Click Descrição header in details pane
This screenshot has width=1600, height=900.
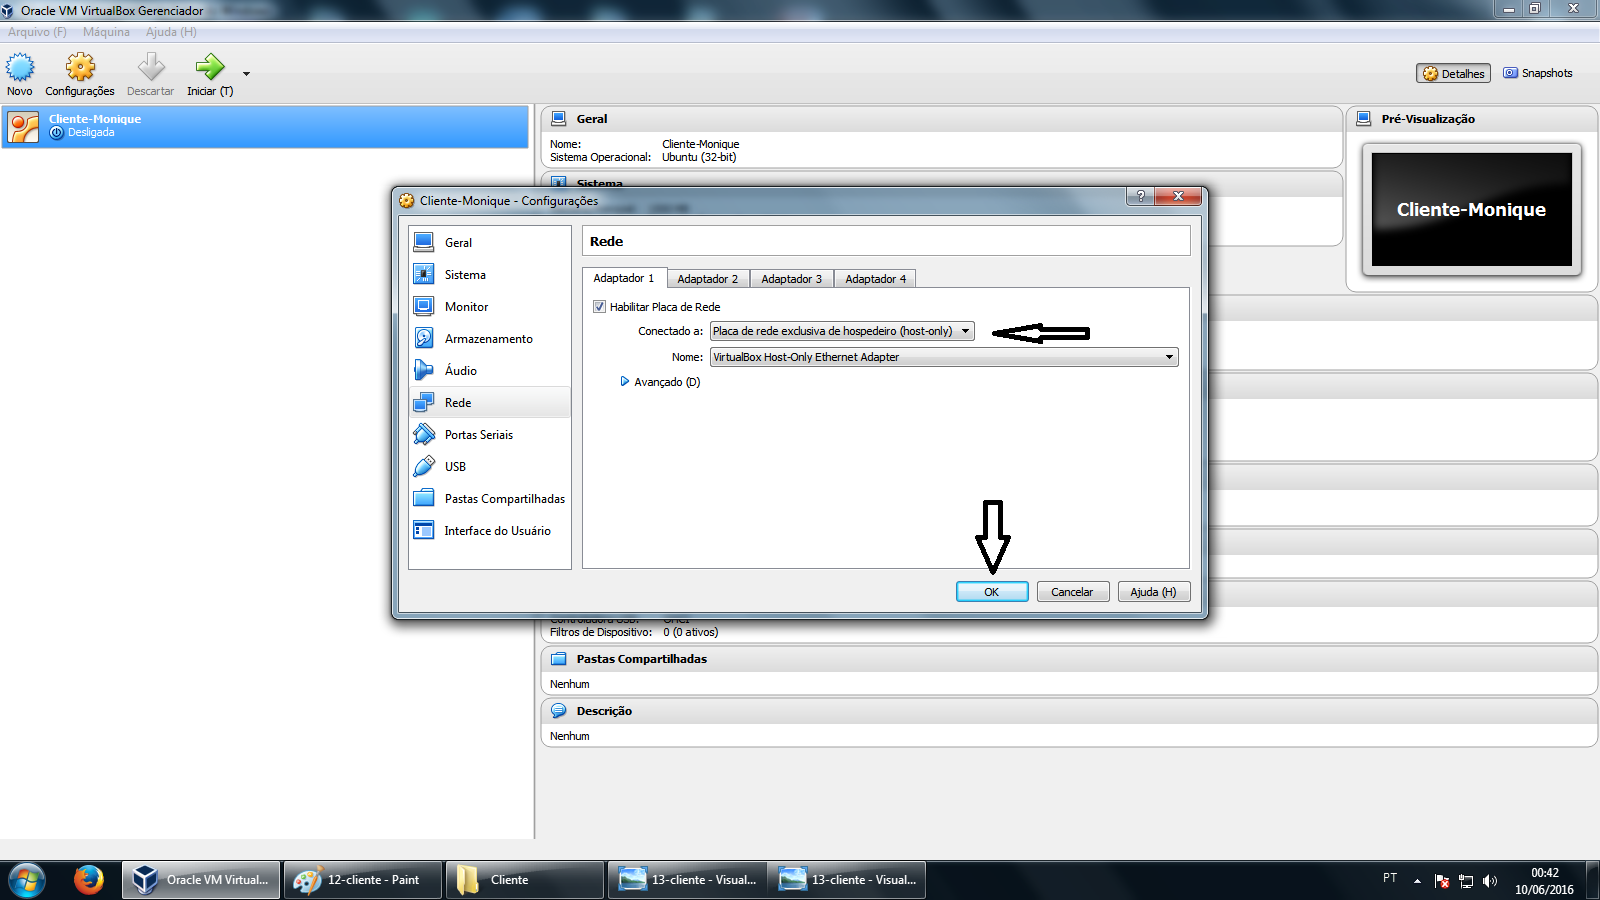(x=1069, y=711)
